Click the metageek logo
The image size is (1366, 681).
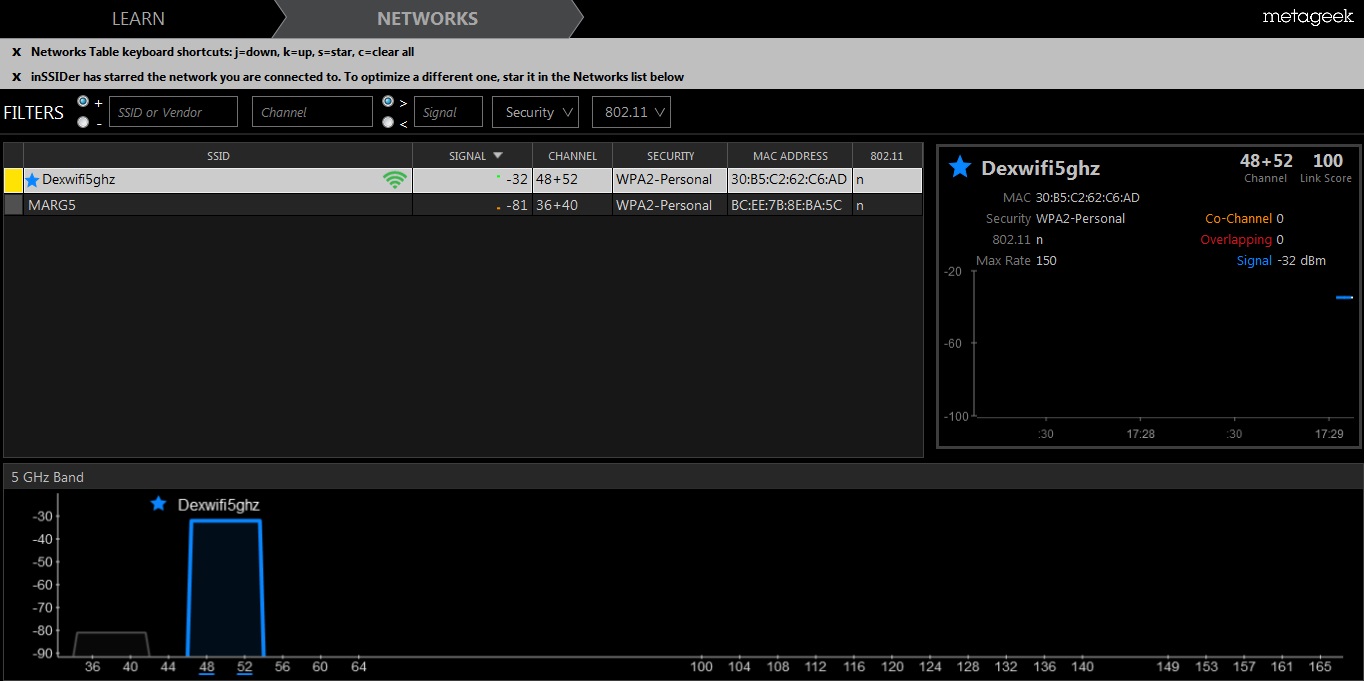pyautogui.click(x=1306, y=17)
